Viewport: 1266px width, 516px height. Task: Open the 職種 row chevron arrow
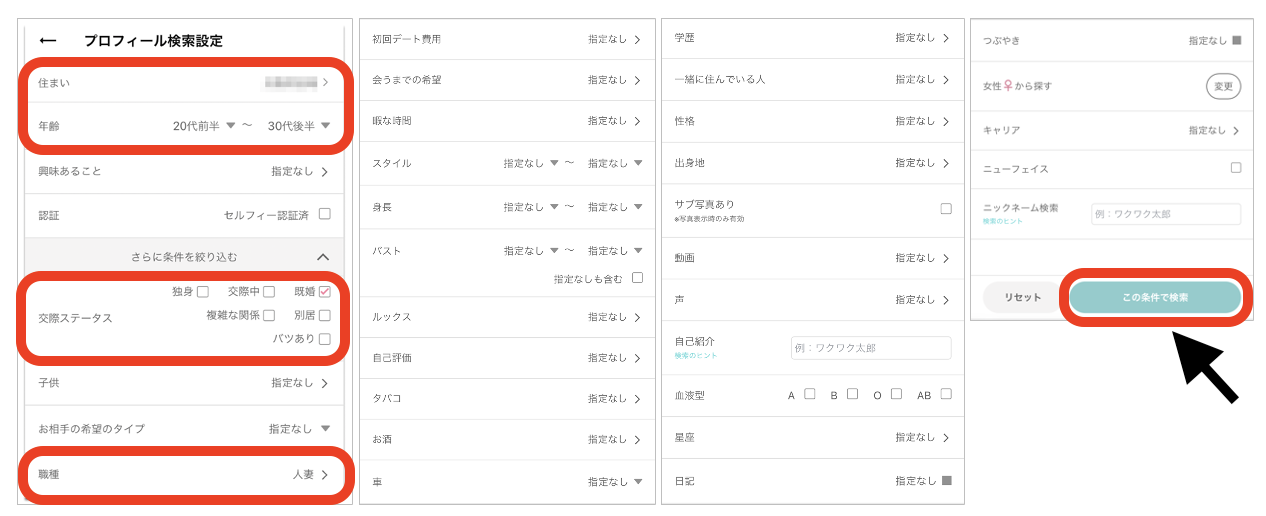coord(324,475)
